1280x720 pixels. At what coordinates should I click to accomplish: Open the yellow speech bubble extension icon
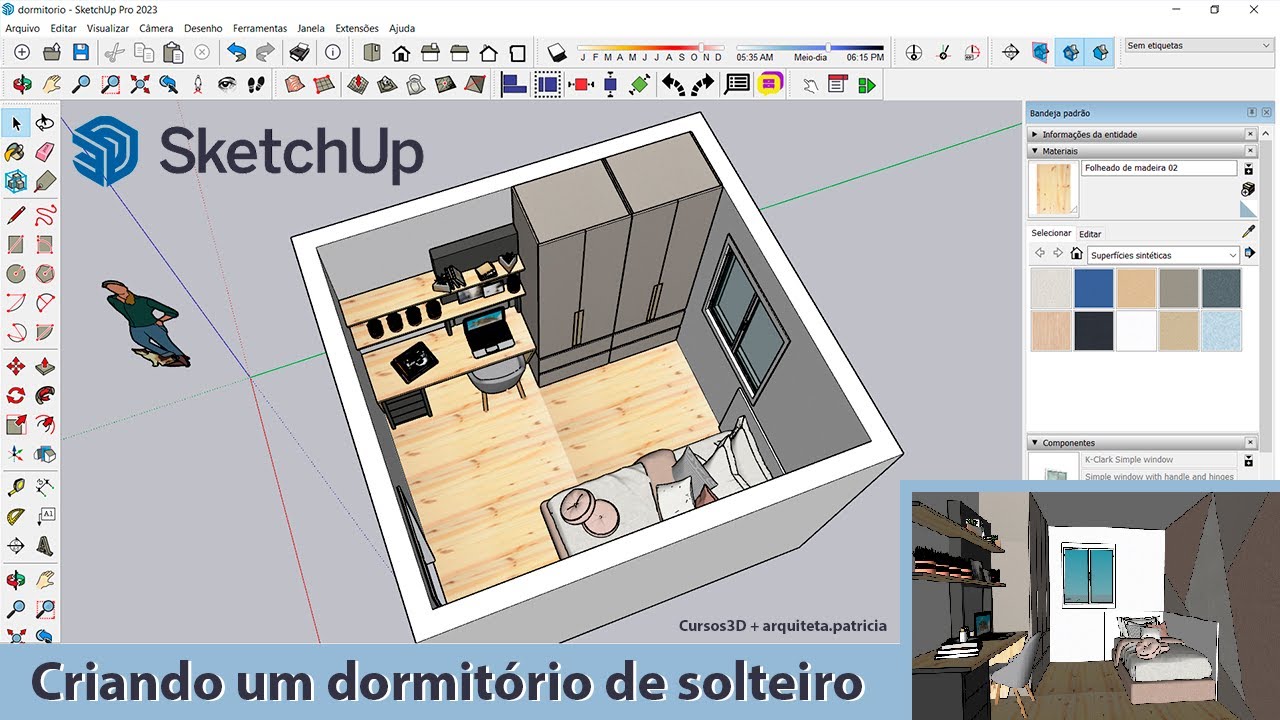coord(768,85)
